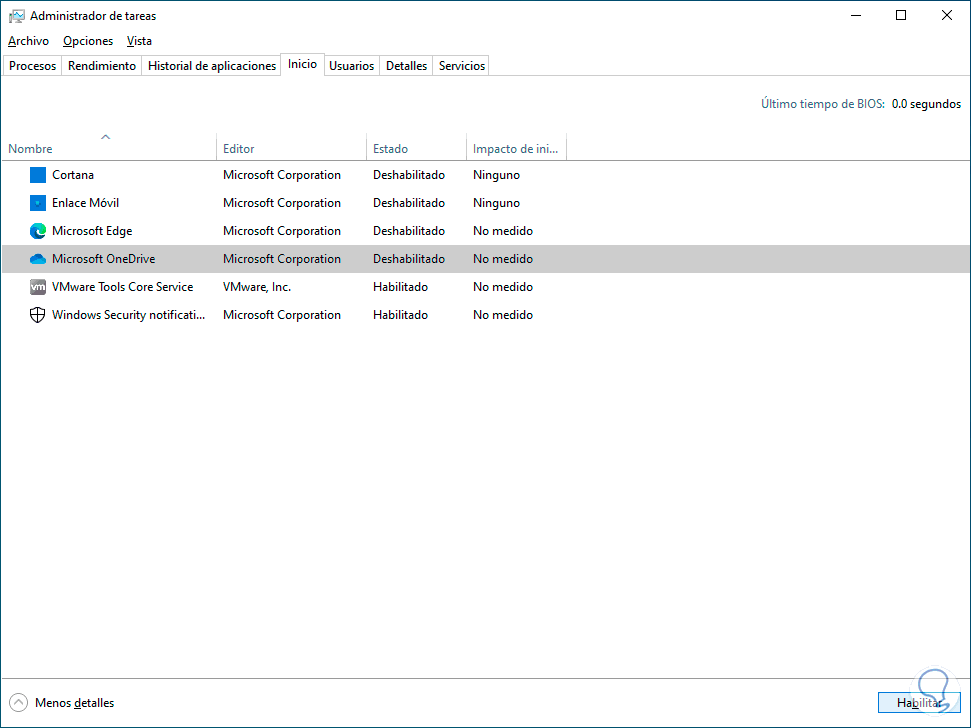This screenshot has height=728, width=971.
Task: Minimize the Administrador de tareas window
Action: (856, 15)
